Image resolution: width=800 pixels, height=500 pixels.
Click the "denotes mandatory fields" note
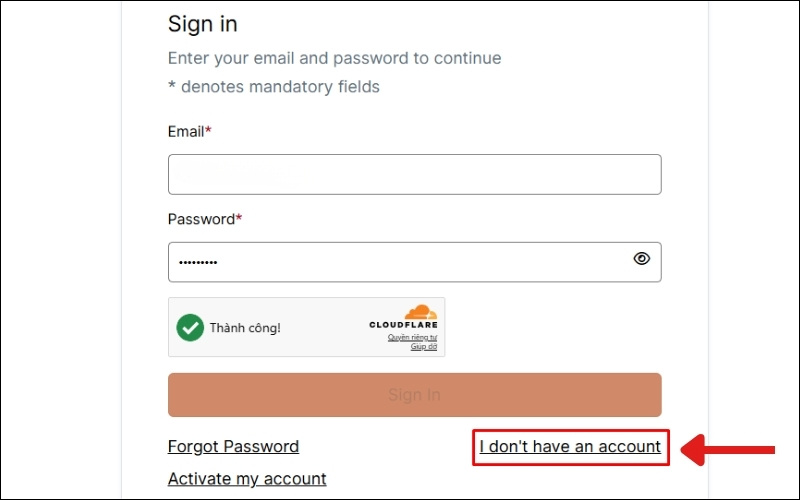pos(278,87)
